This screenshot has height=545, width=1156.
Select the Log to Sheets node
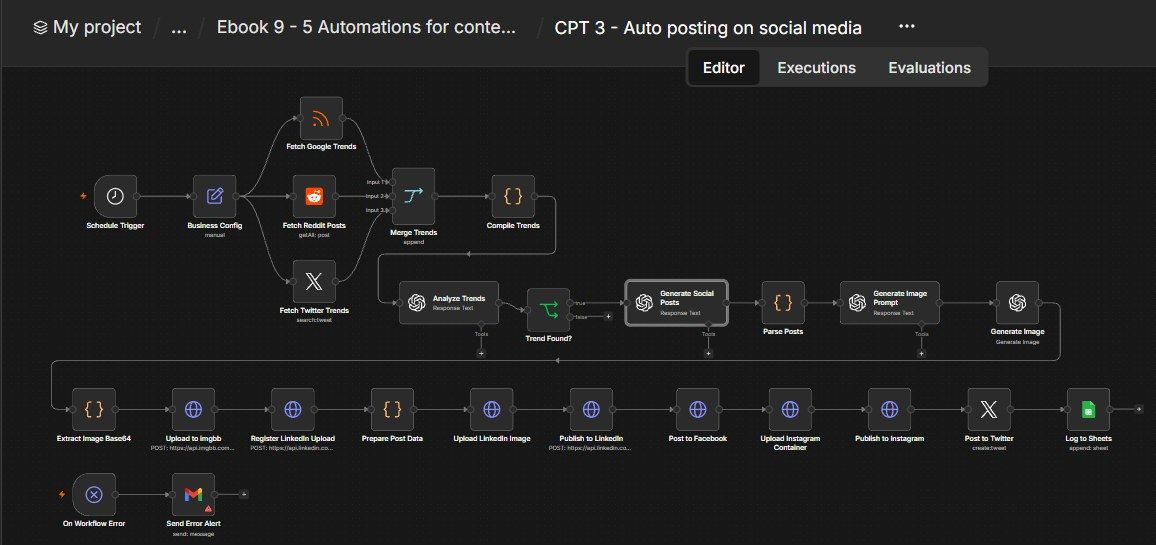pyautogui.click(x=1088, y=409)
